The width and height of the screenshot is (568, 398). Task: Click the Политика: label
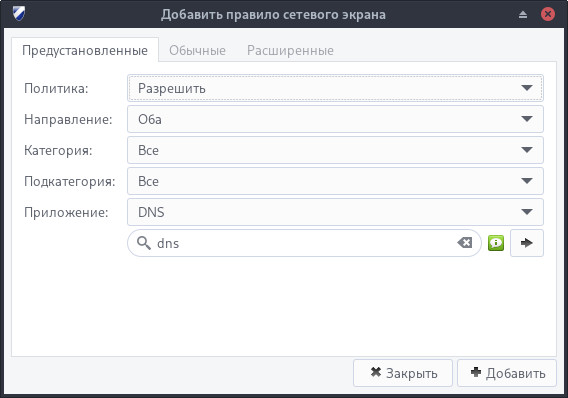click(x=56, y=88)
